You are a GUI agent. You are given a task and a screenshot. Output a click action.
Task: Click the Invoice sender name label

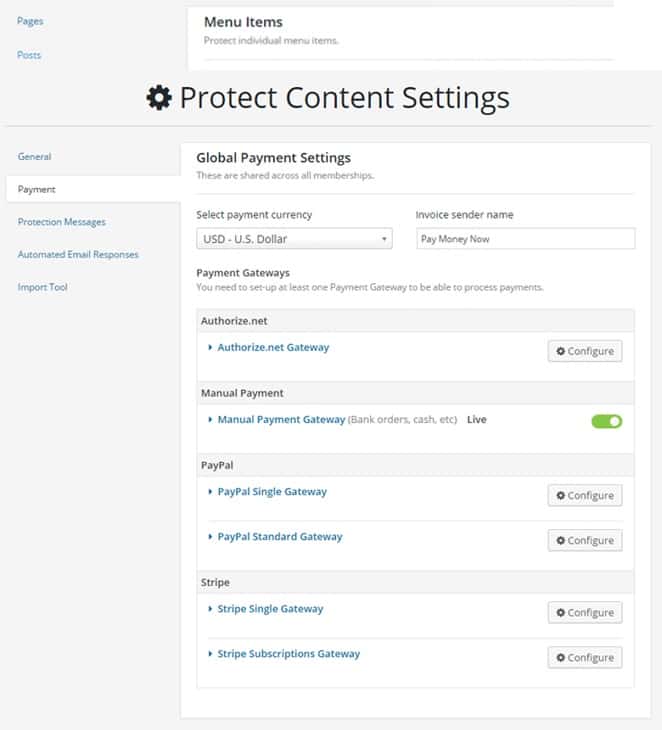click(x=465, y=215)
